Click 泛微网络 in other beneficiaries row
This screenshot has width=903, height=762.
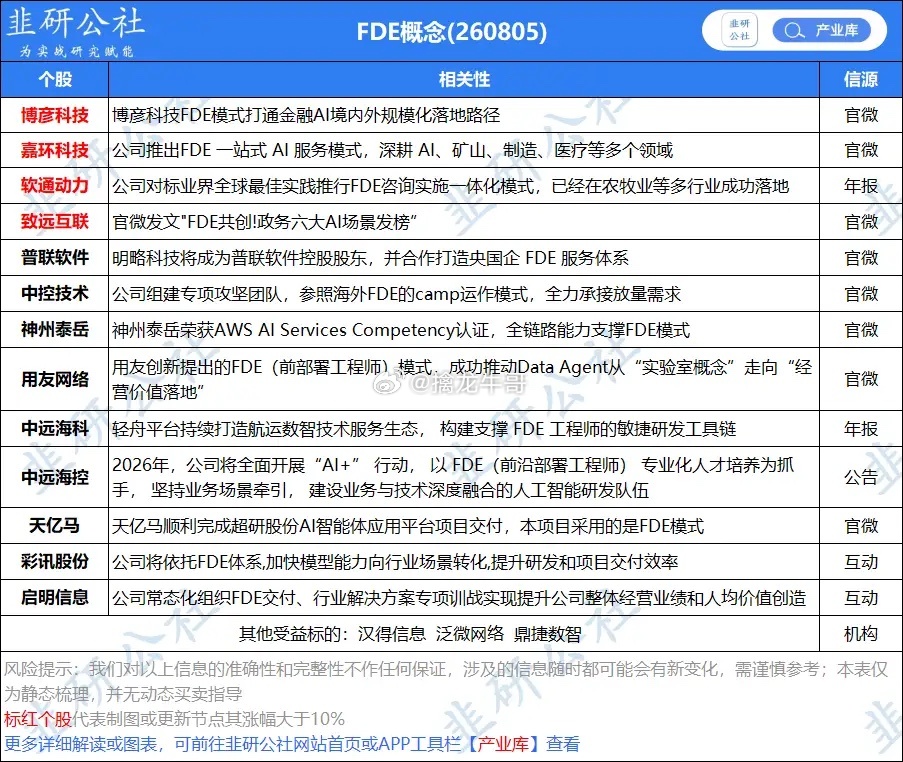pyautogui.click(x=470, y=634)
